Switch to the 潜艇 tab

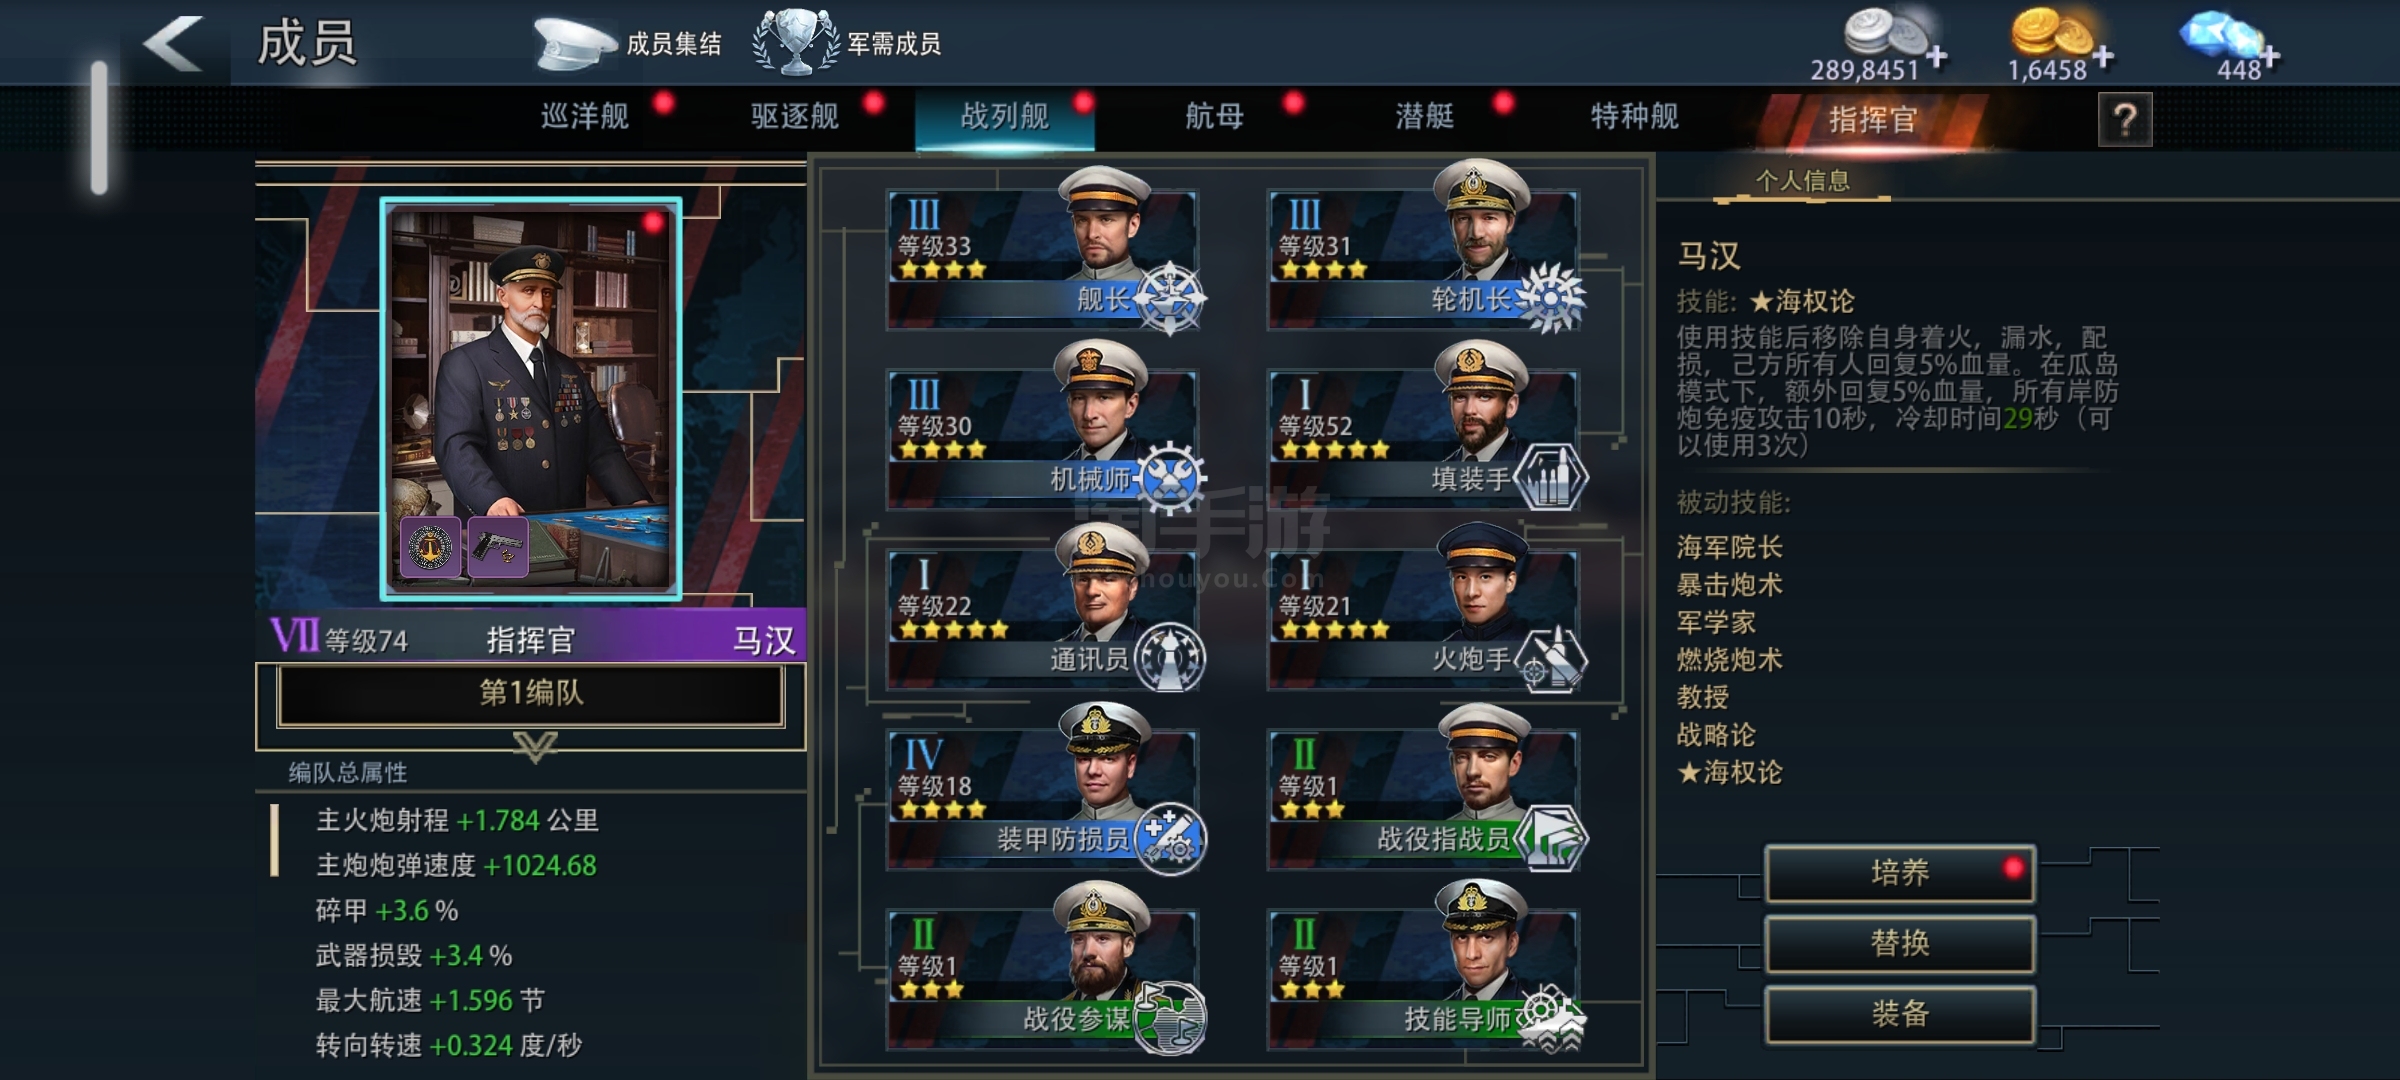click(1425, 117)
